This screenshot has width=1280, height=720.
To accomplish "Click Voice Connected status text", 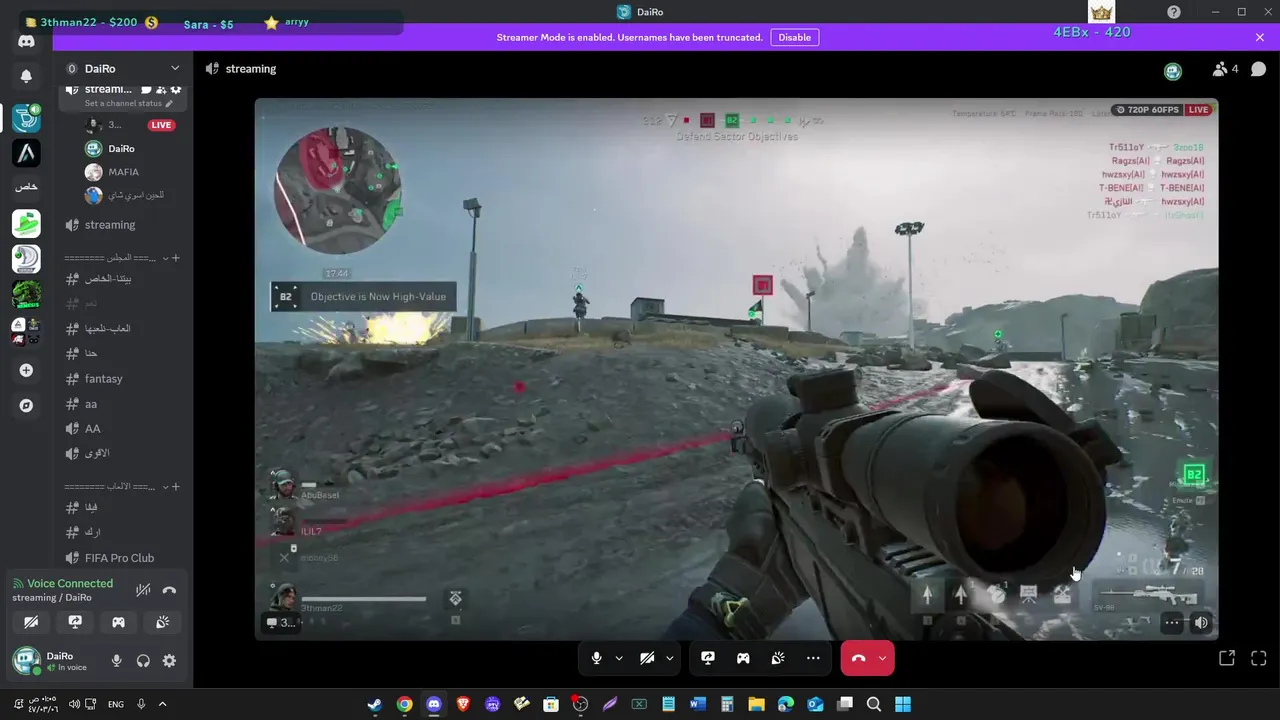I will (x=70, y=583).
